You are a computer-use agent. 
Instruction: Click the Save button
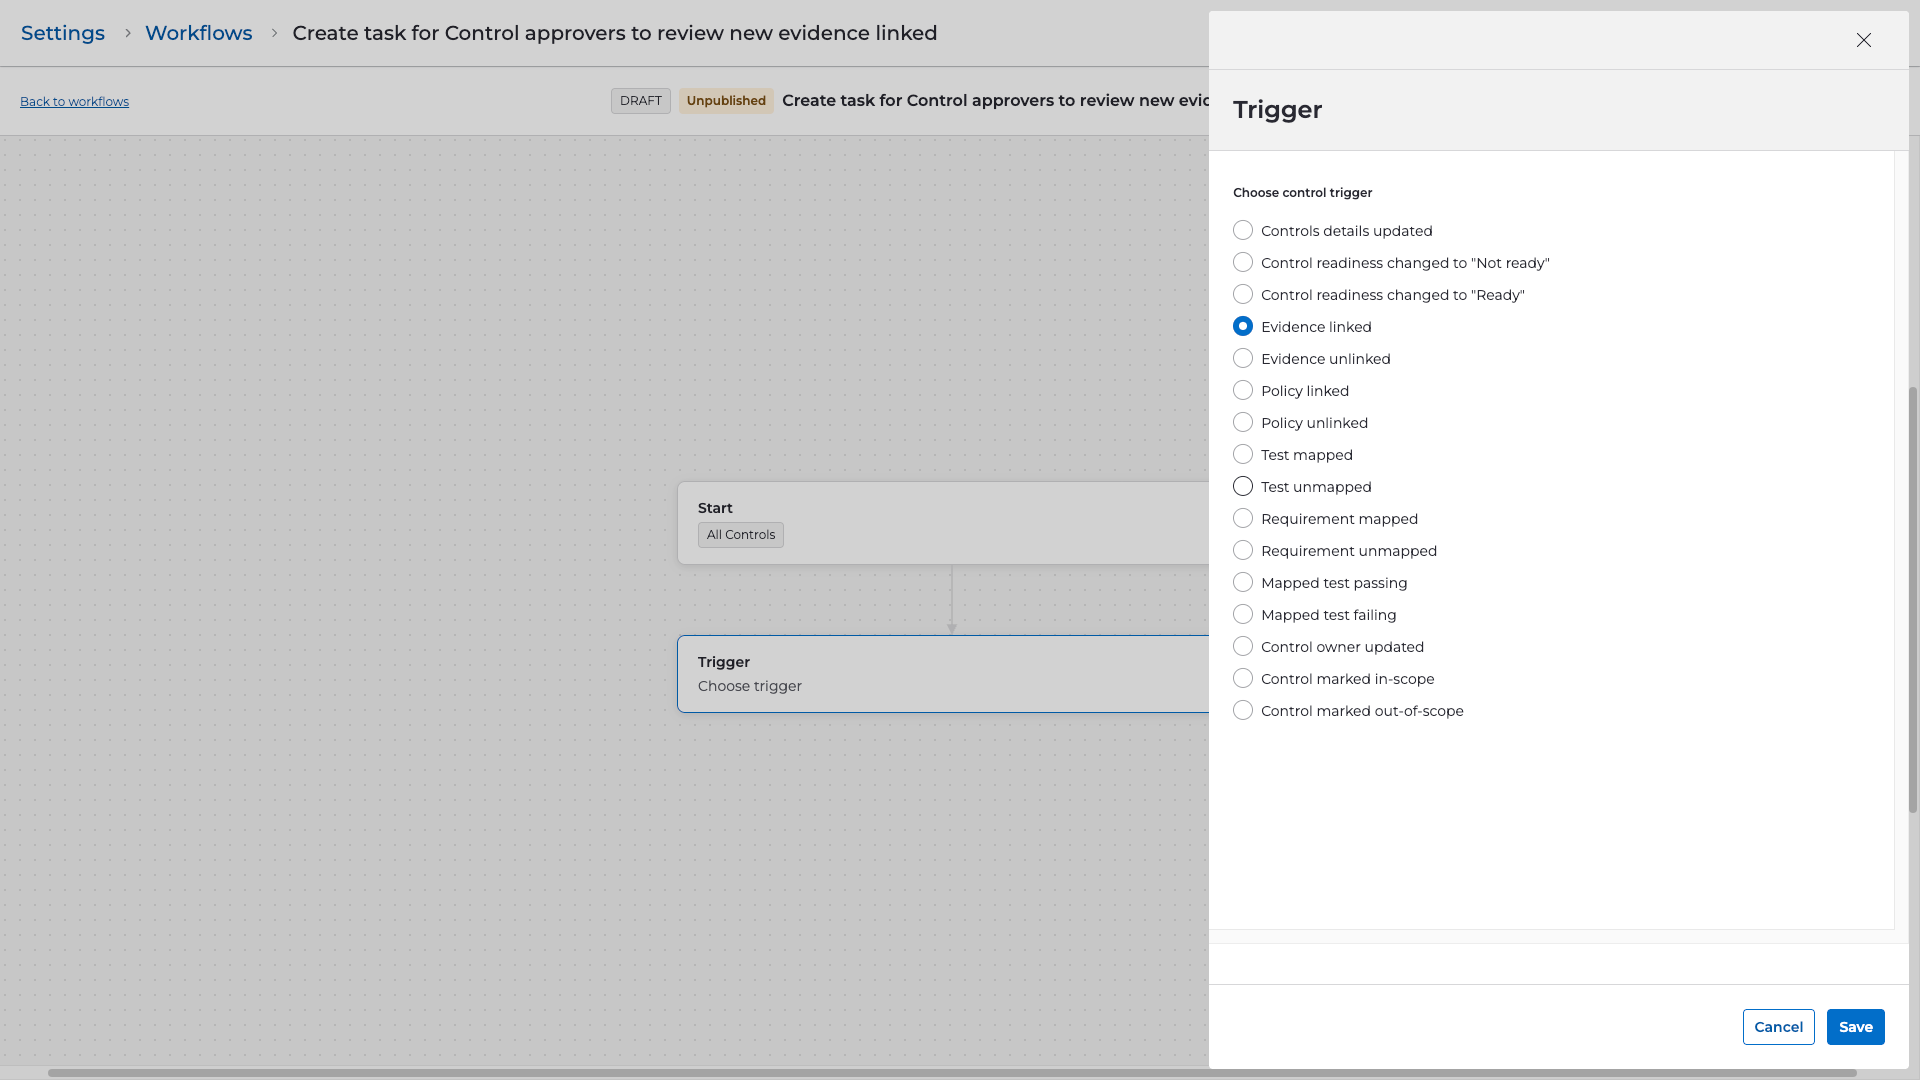(x=1855, y=1027)
